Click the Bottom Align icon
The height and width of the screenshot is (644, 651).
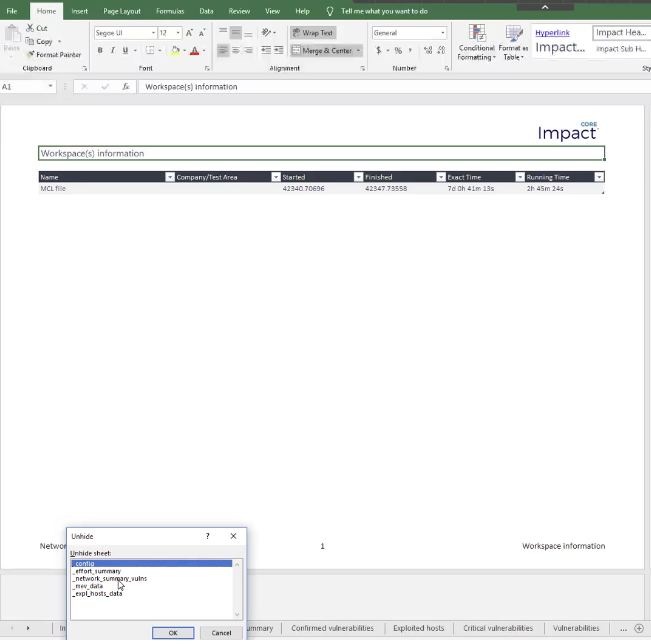[x=248, y=33]
